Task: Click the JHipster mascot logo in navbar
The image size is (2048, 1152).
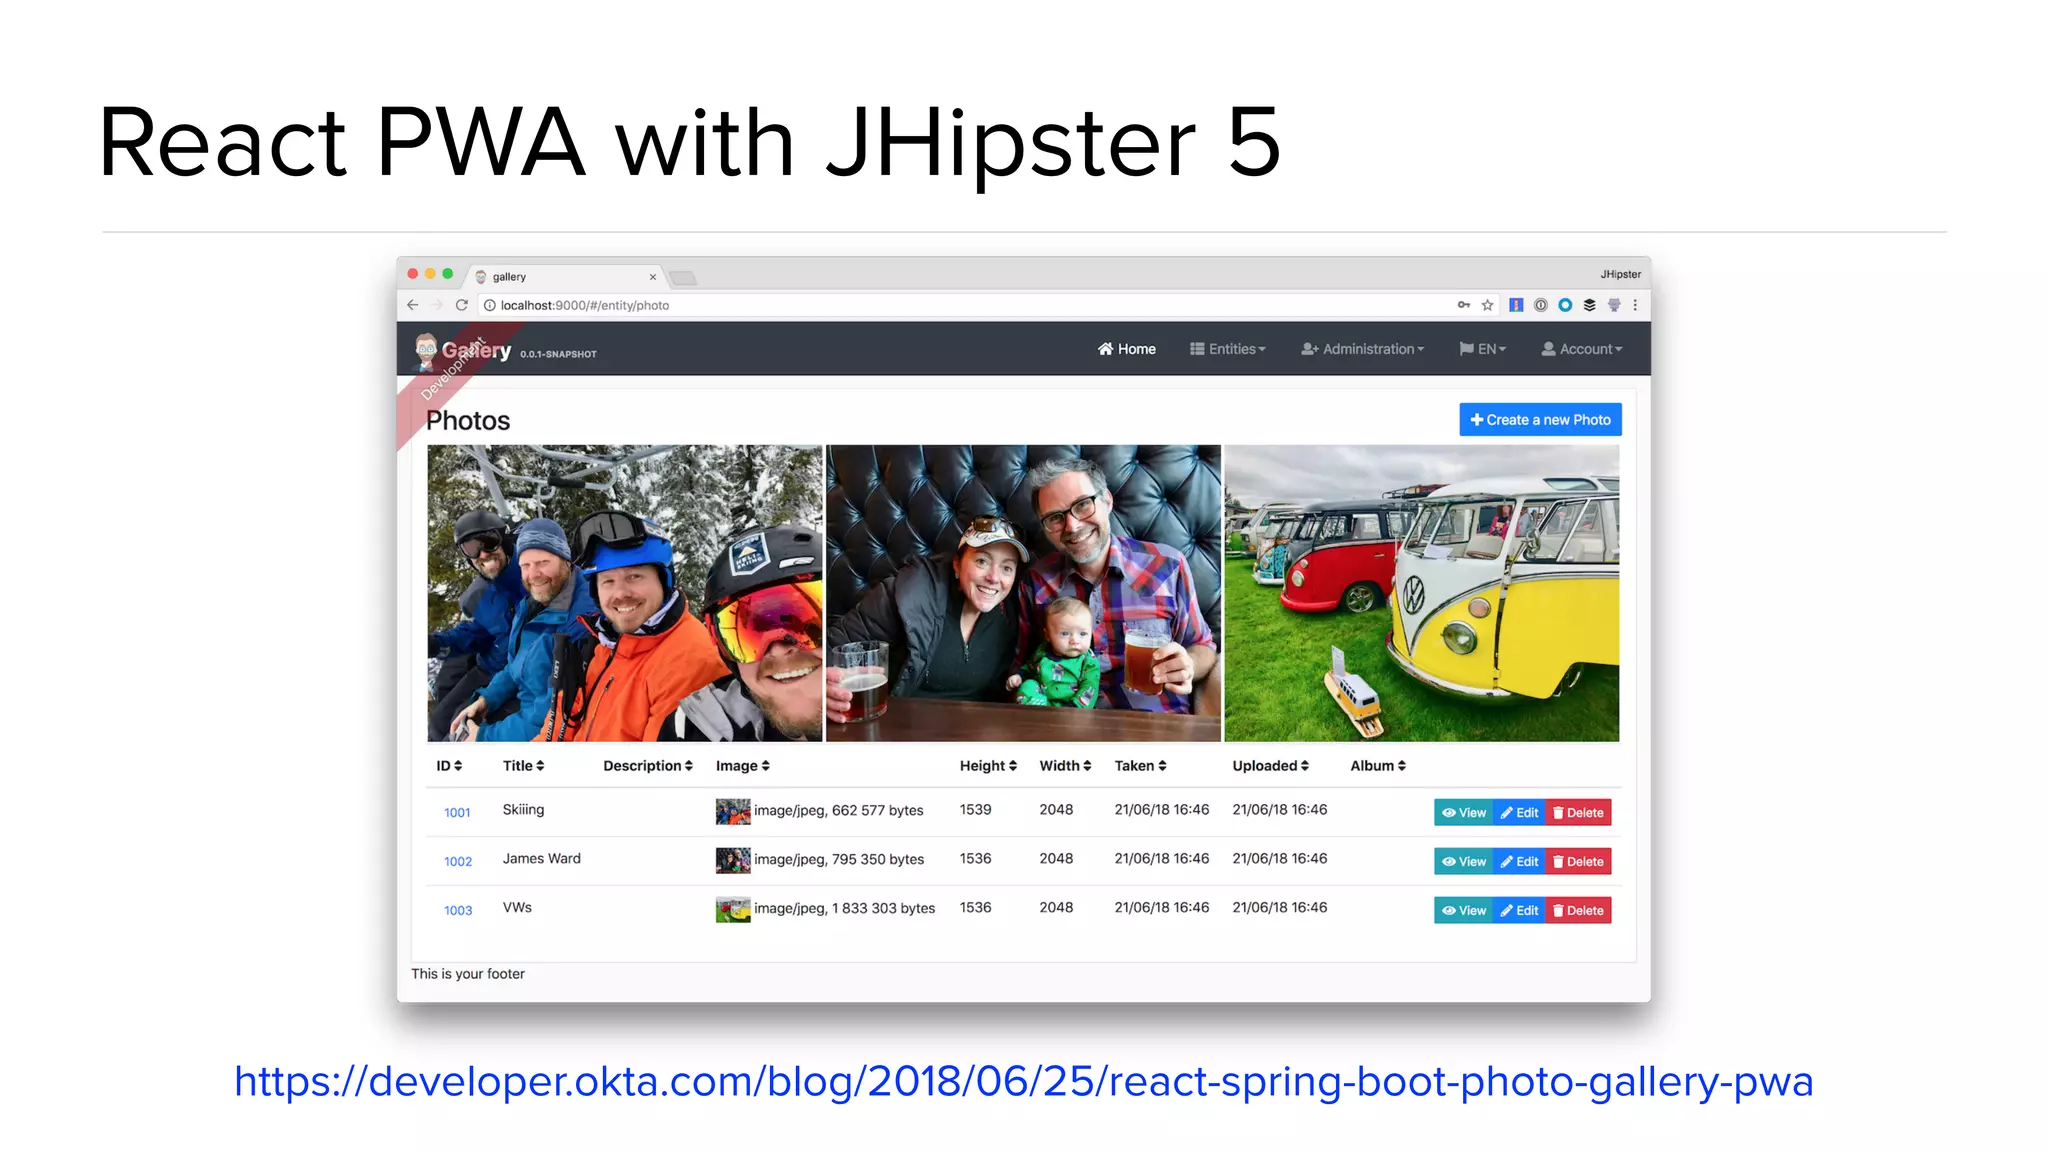Action: click(427, 350)
